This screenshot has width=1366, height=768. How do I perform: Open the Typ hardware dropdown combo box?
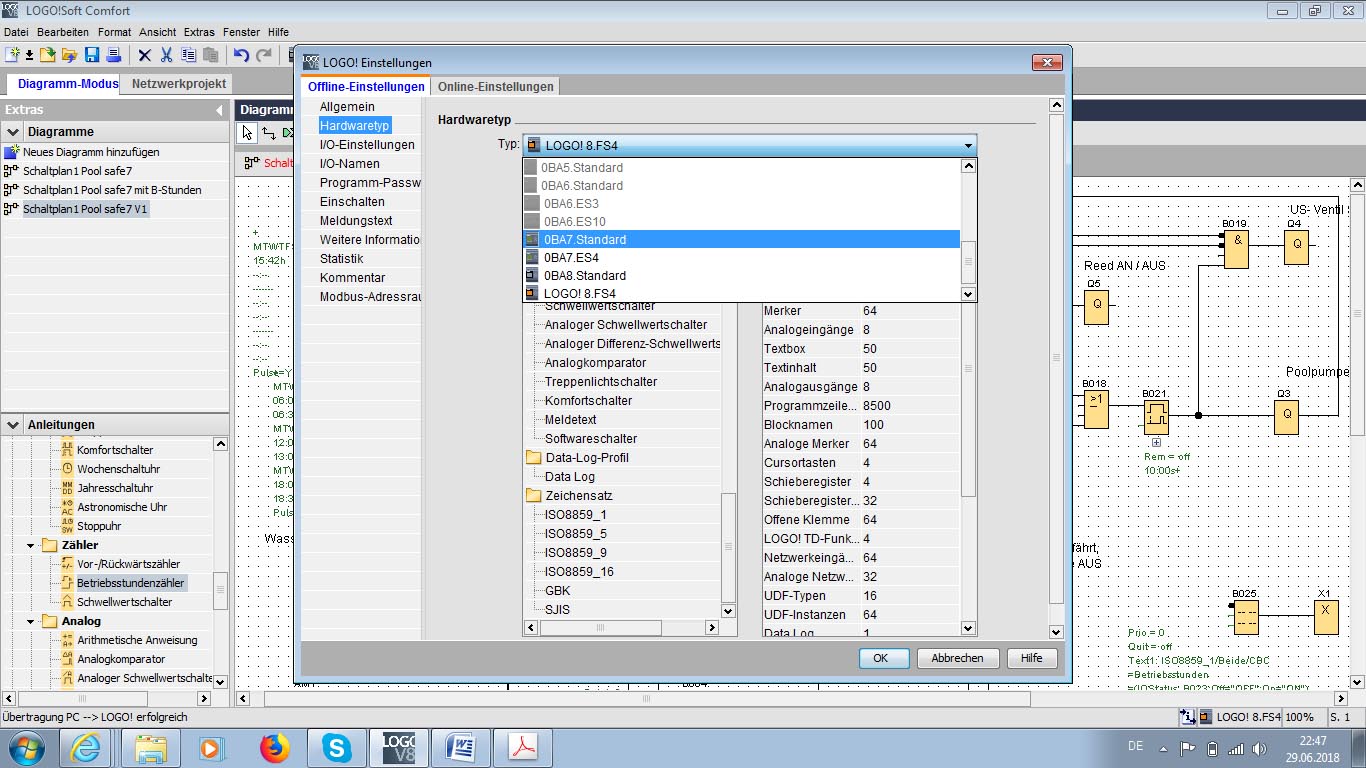tap(749, 145)
